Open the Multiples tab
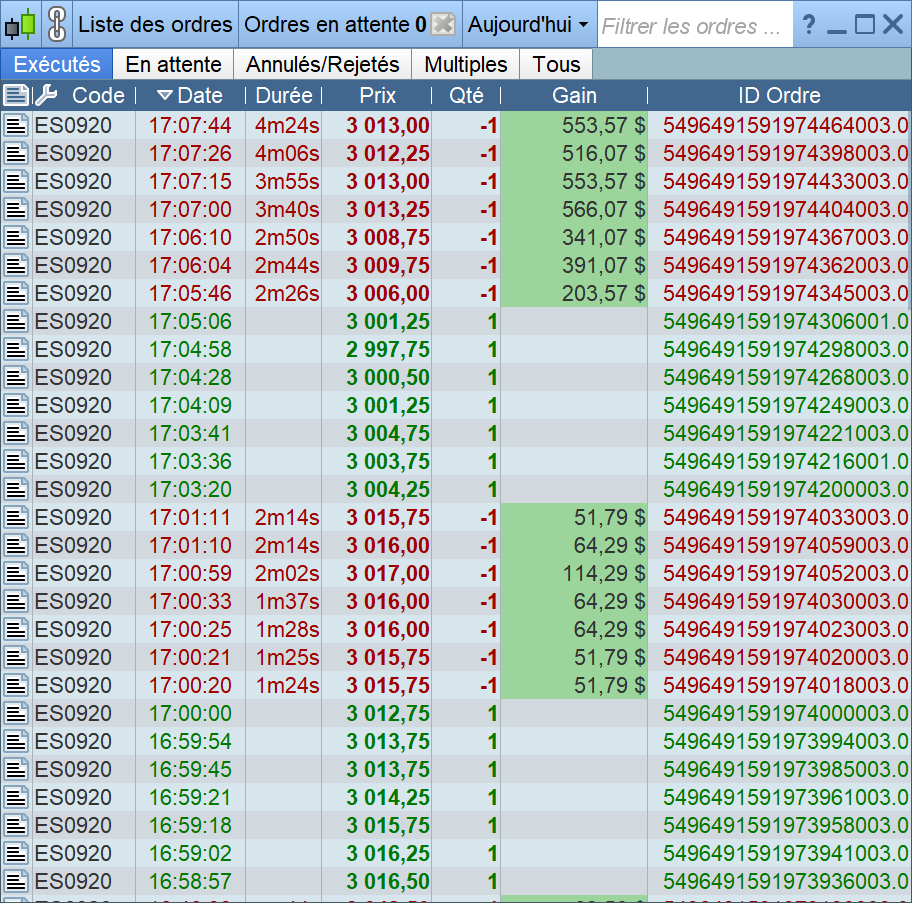Image resolution: width=912 pixels, height=903 pixels. [x=465, y=64]
